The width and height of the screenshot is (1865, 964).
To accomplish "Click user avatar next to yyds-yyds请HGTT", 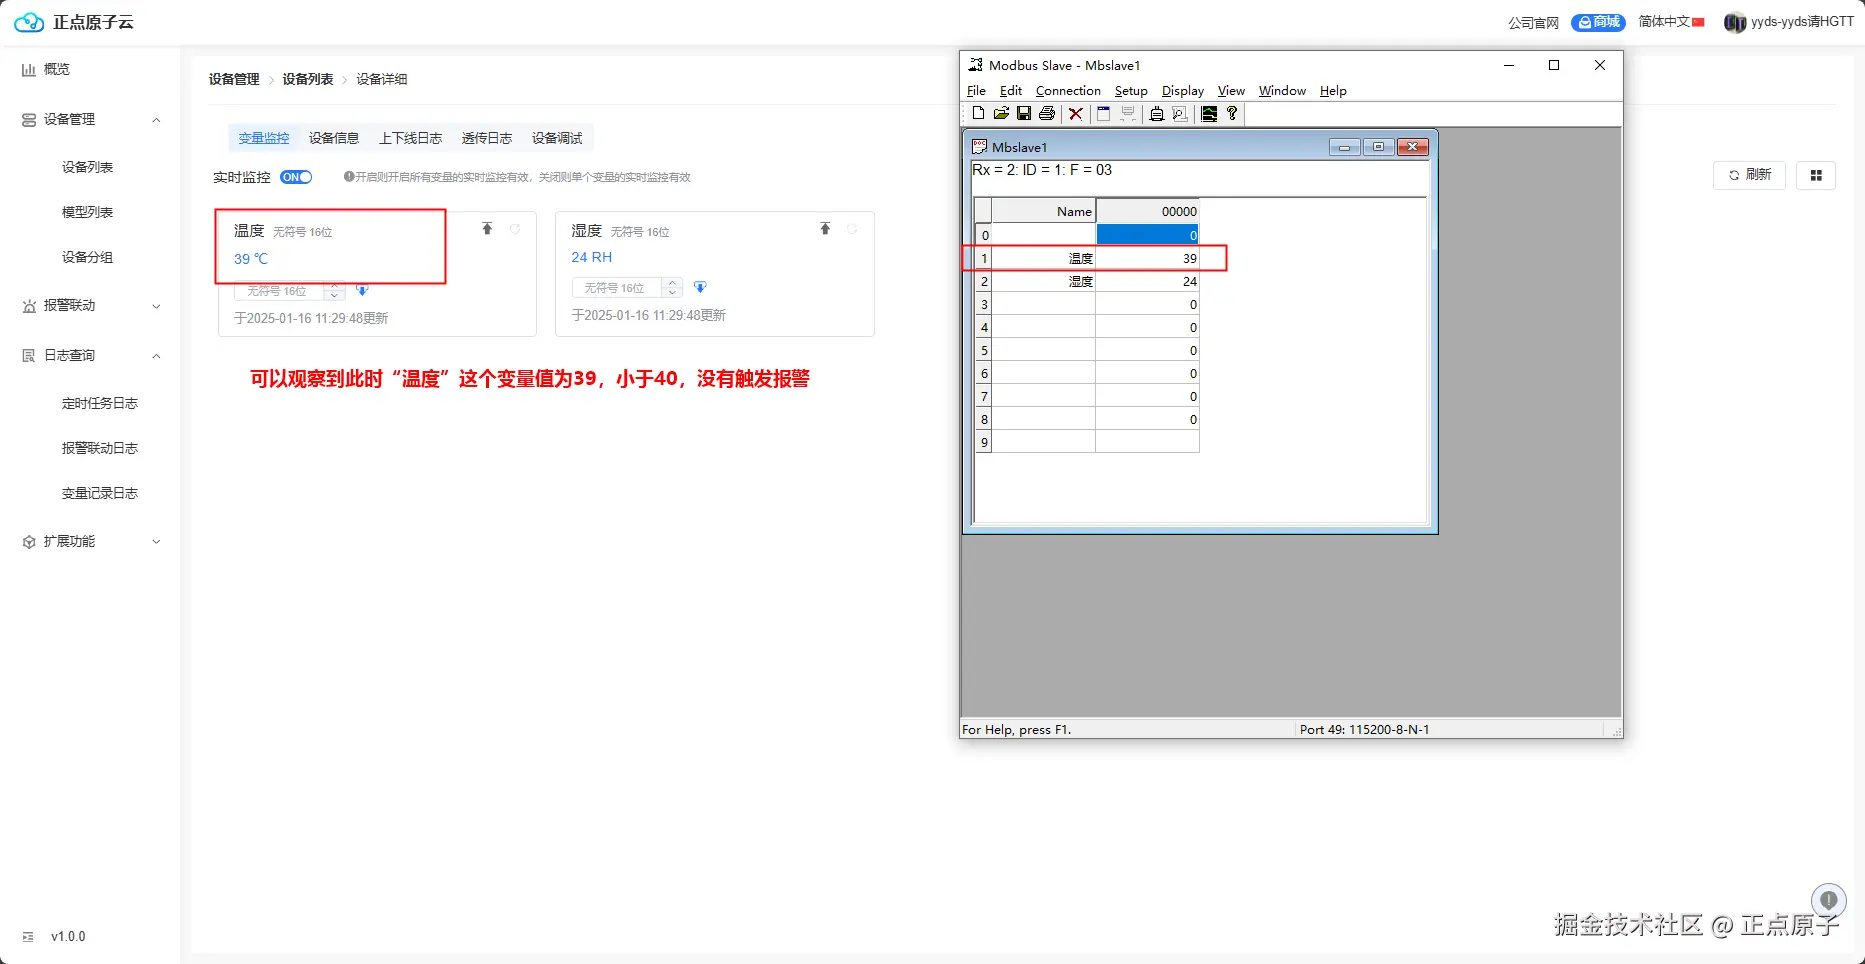I will tap(1735, 22).
